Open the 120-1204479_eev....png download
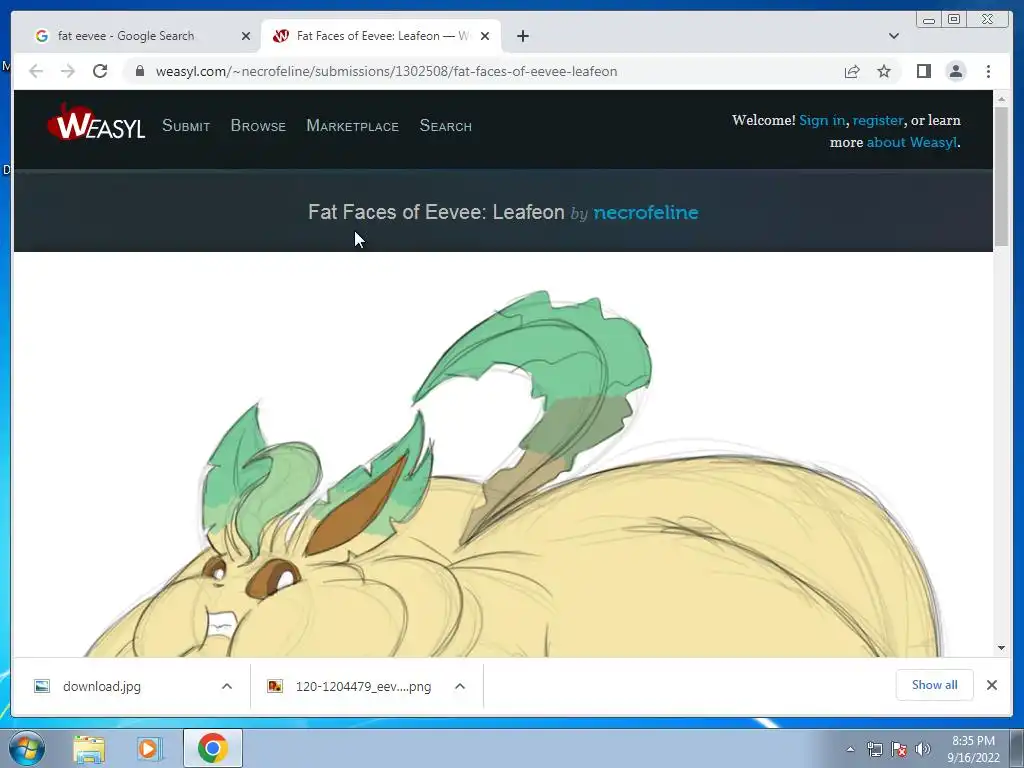Screen dimensions: 1024x768 click(363, 686)
